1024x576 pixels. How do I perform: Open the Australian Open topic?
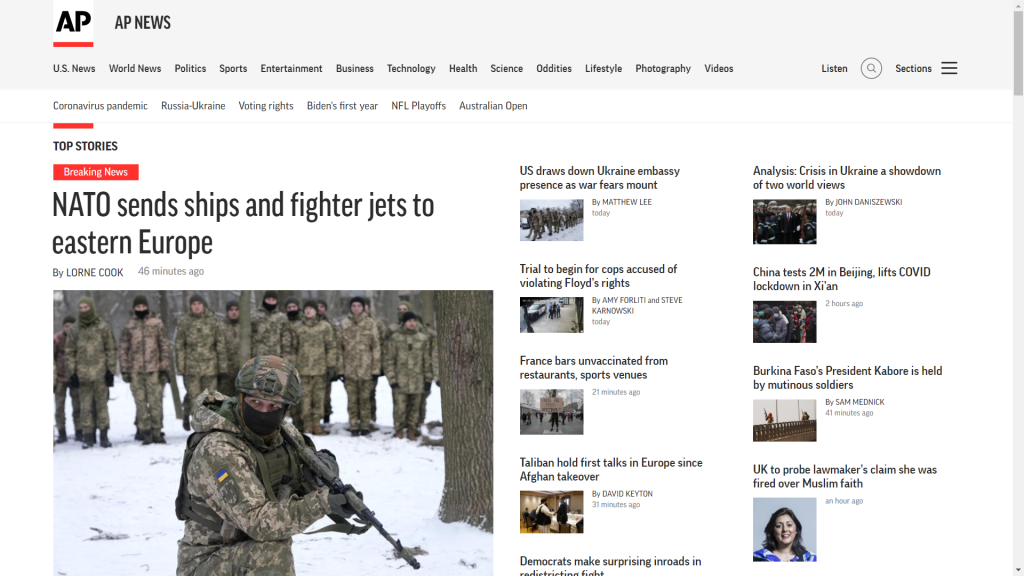point(493,105)
